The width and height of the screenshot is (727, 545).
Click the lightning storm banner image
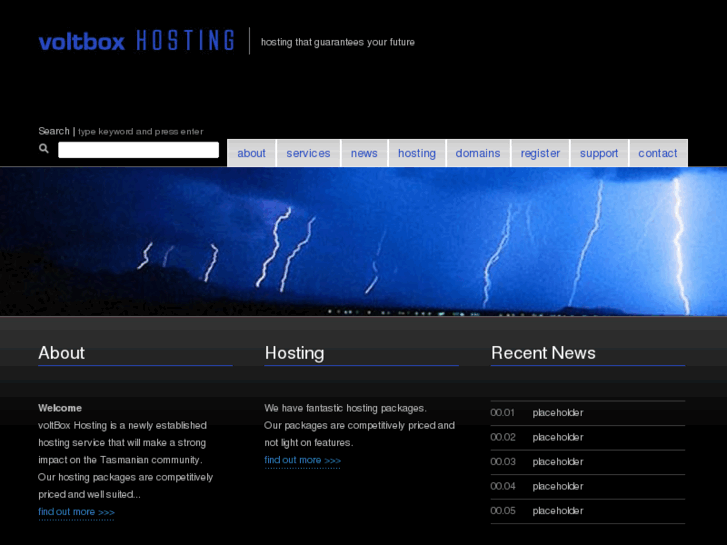pyautogui.click(x=363, y=241)
